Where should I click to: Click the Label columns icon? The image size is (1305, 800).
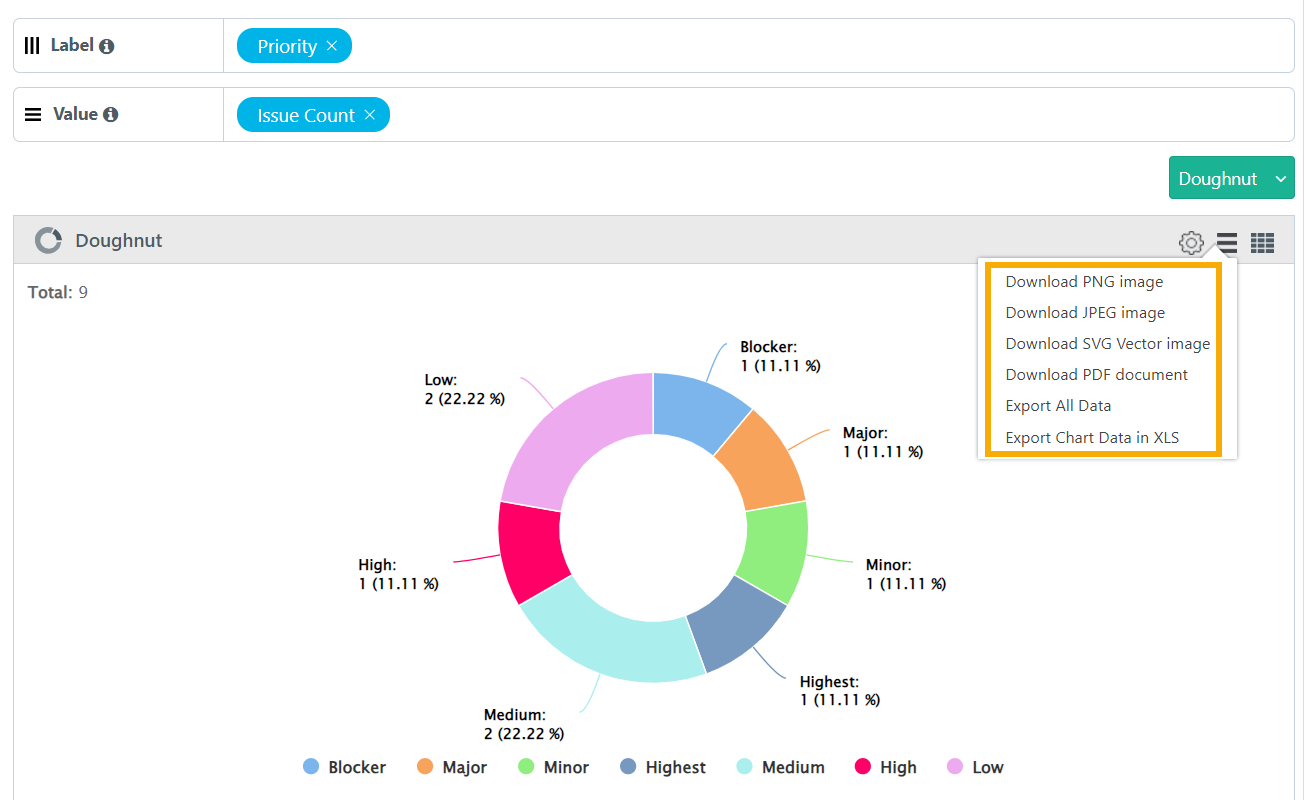[x=32, y=45]
